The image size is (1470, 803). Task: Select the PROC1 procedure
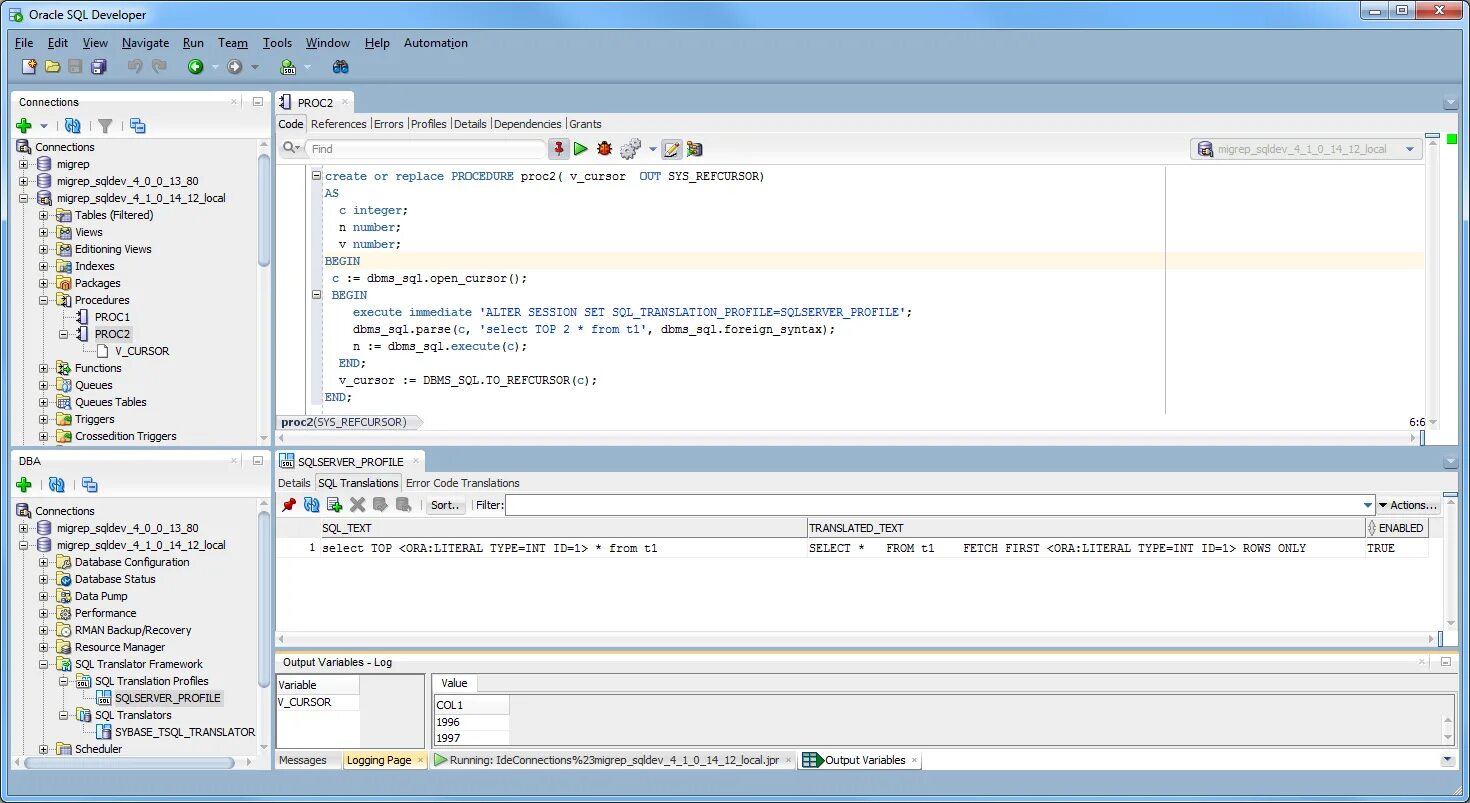(112, 317)
